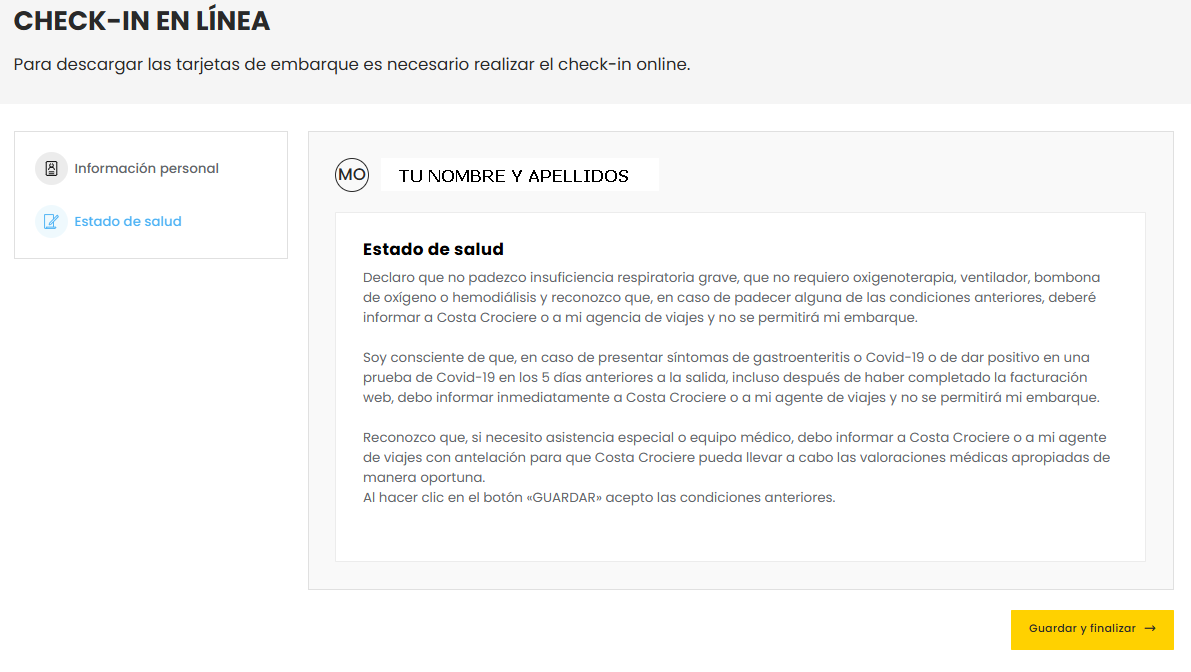Click the MO initials avatar circle
1191x672 pixels.
(x=352, y=175)
